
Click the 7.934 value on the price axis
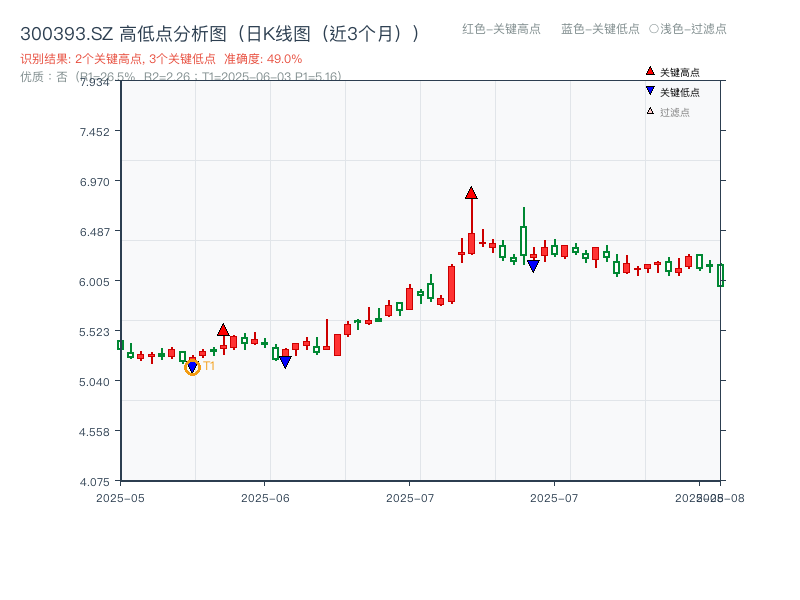point(94,85)
